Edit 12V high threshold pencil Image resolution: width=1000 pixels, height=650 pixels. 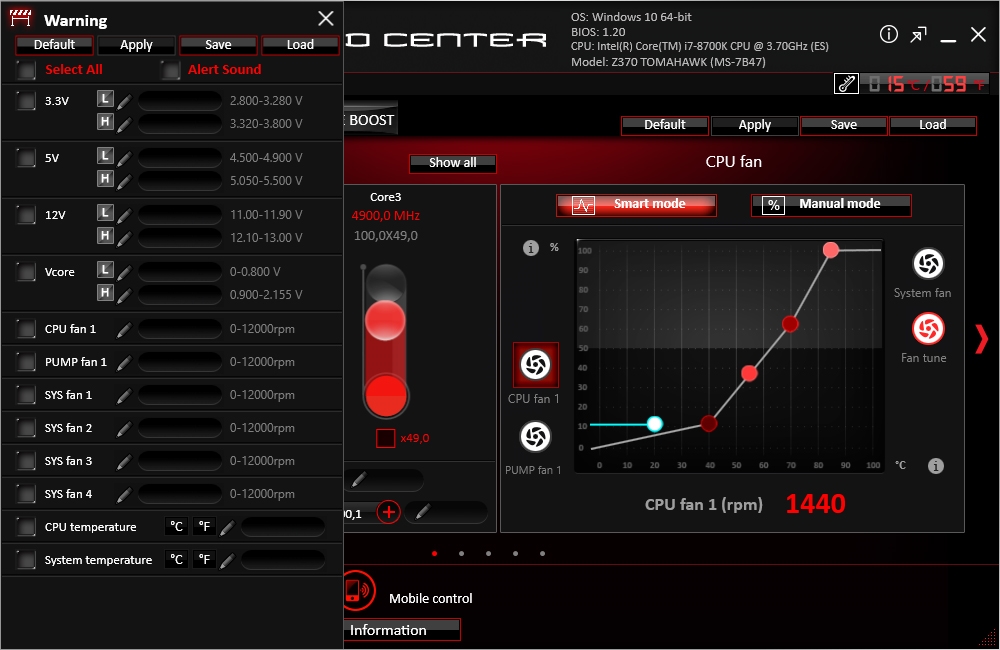coord(124,237)
